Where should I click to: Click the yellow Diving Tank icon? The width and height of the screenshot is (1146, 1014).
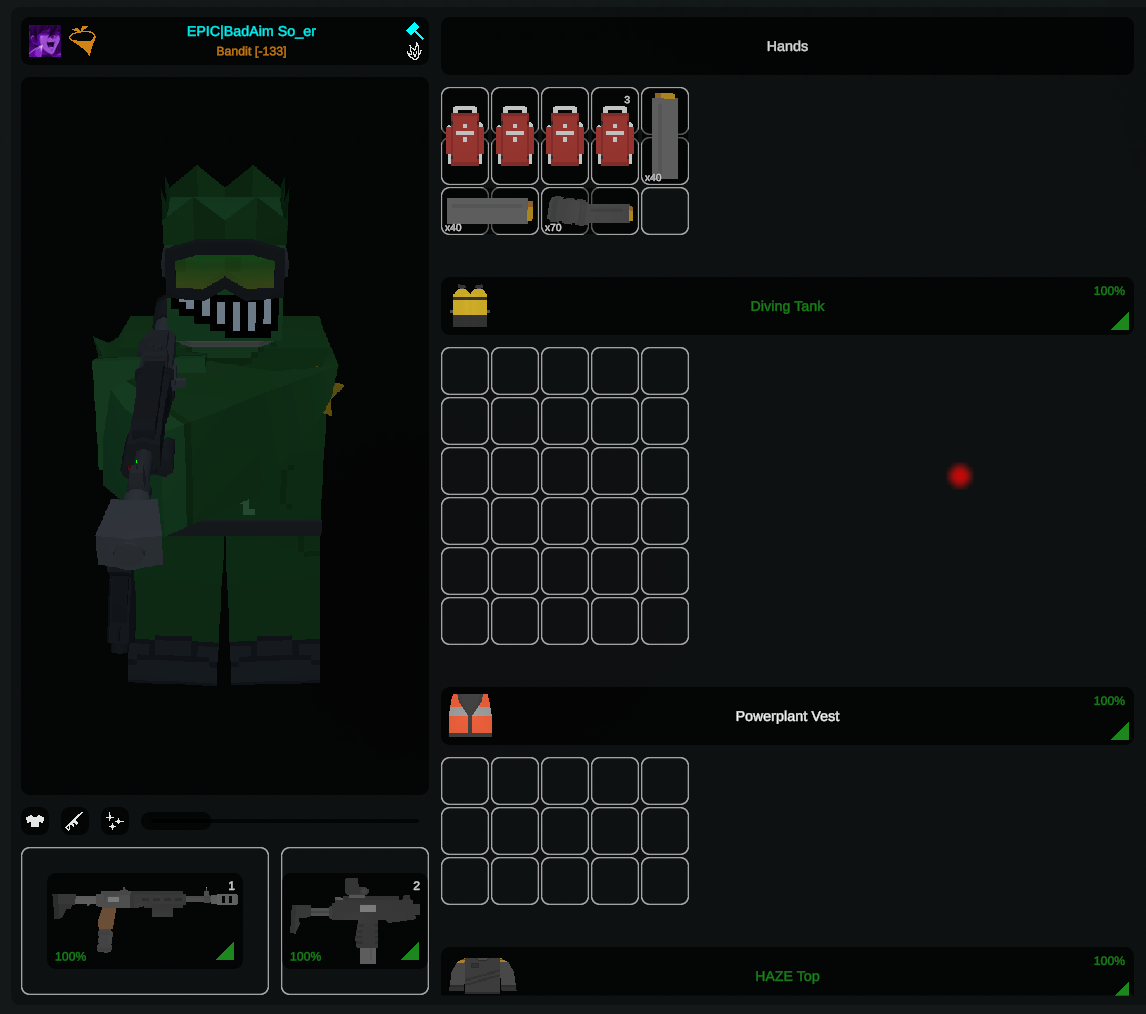click(470, 306)
